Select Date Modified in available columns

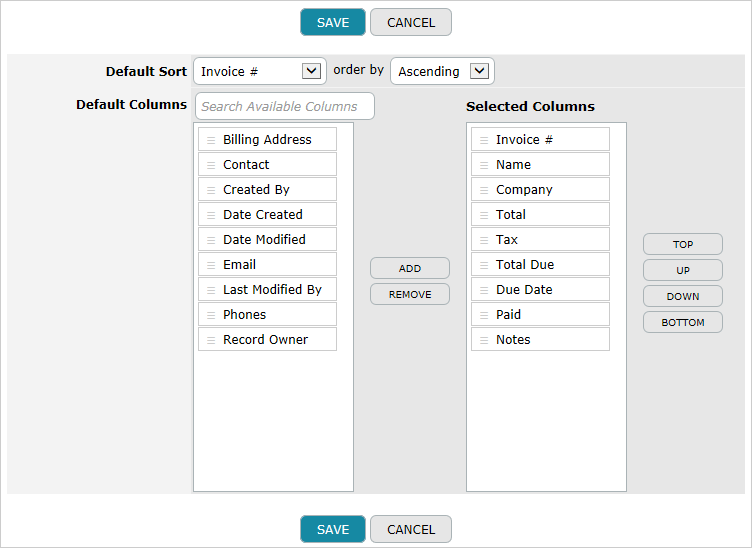(x=268, y=239)
